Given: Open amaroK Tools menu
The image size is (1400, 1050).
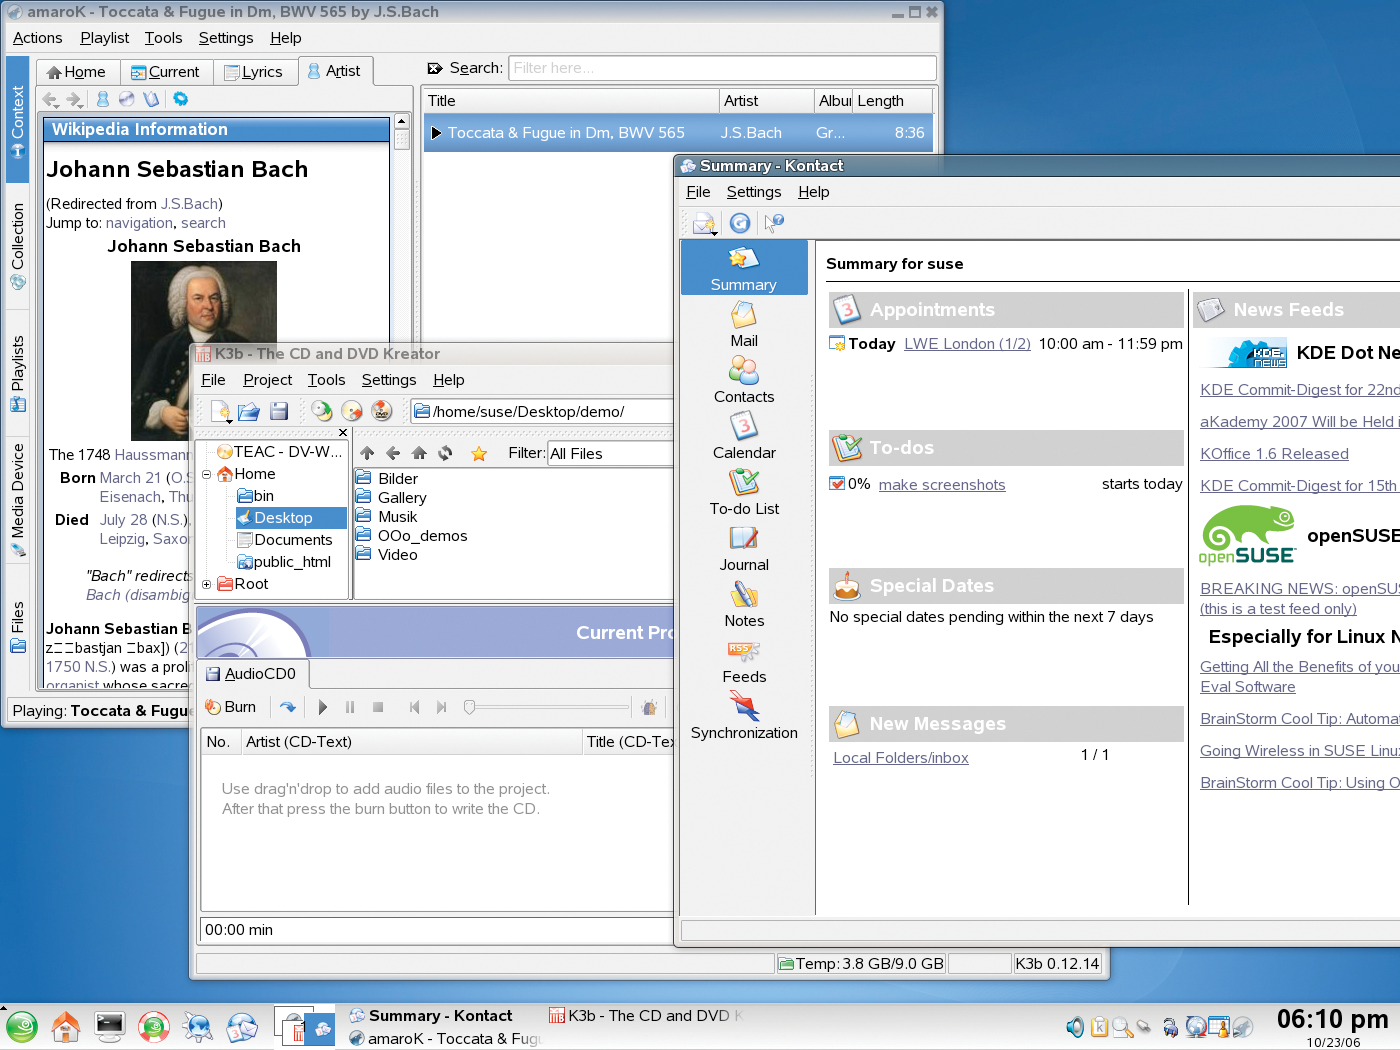Looking at the screenshot, I should [x=163, y=38].
